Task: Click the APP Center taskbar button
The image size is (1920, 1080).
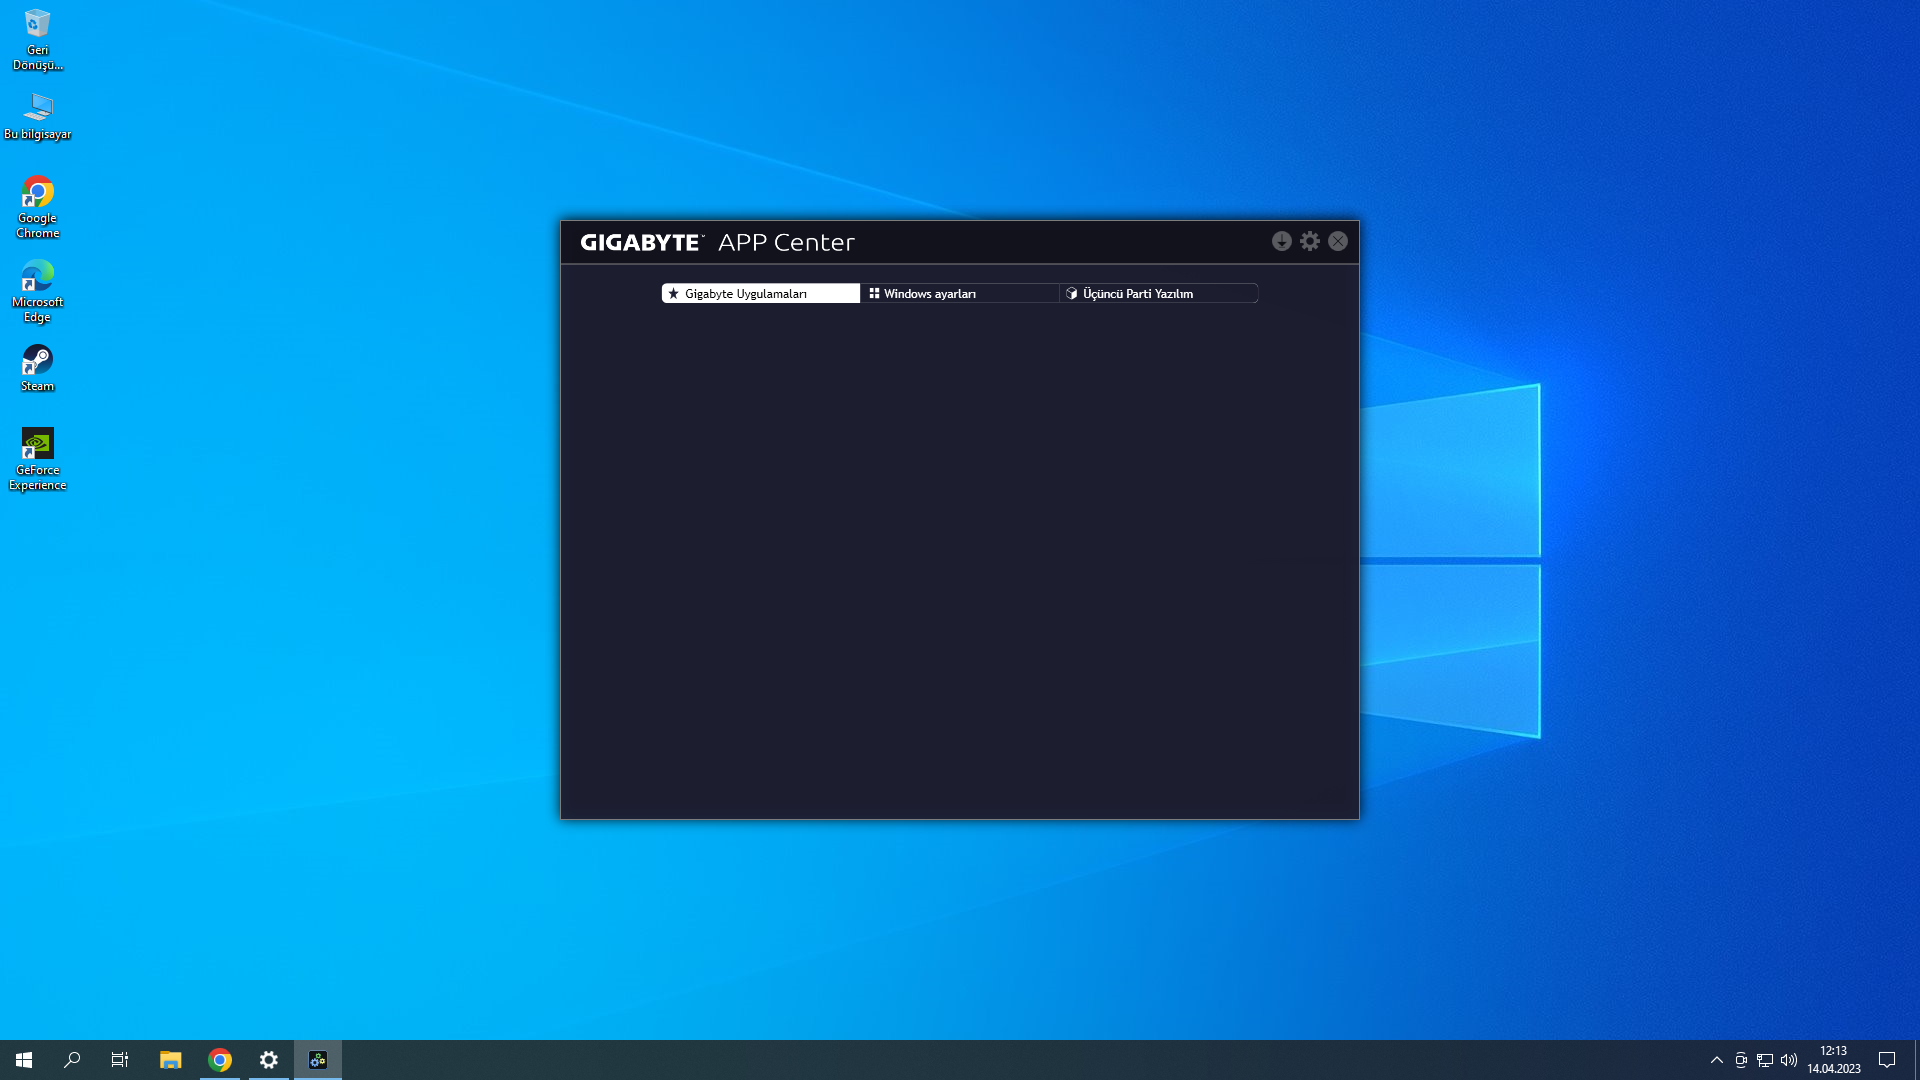Action: click(318, 1060)
